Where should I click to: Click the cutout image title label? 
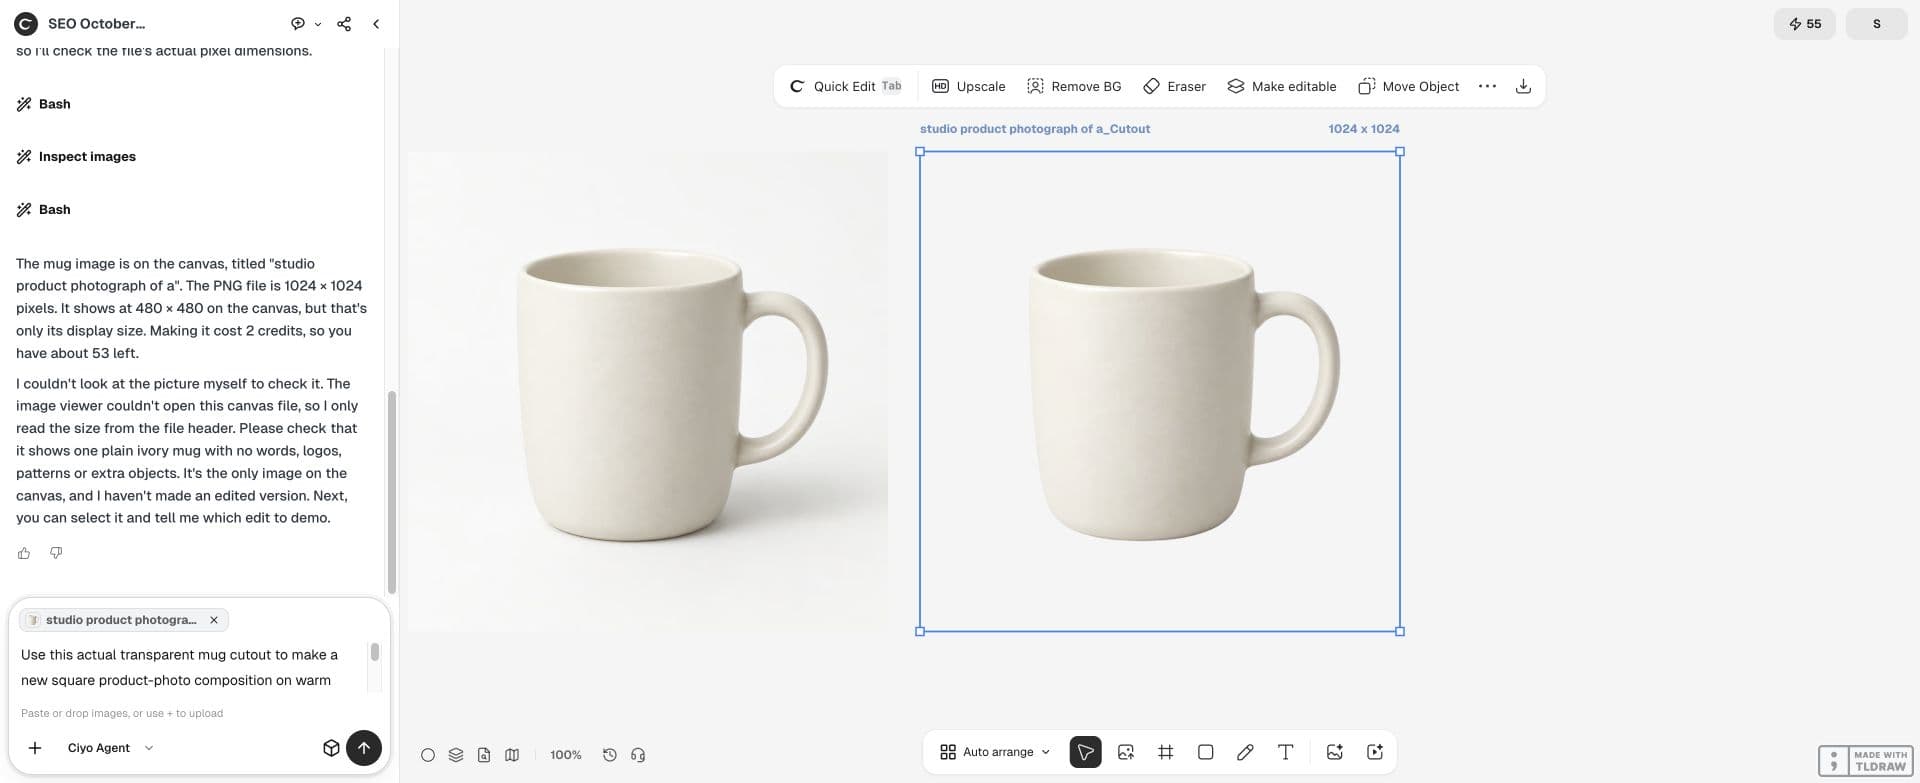pyautogui.click(x=1035, y=129)
